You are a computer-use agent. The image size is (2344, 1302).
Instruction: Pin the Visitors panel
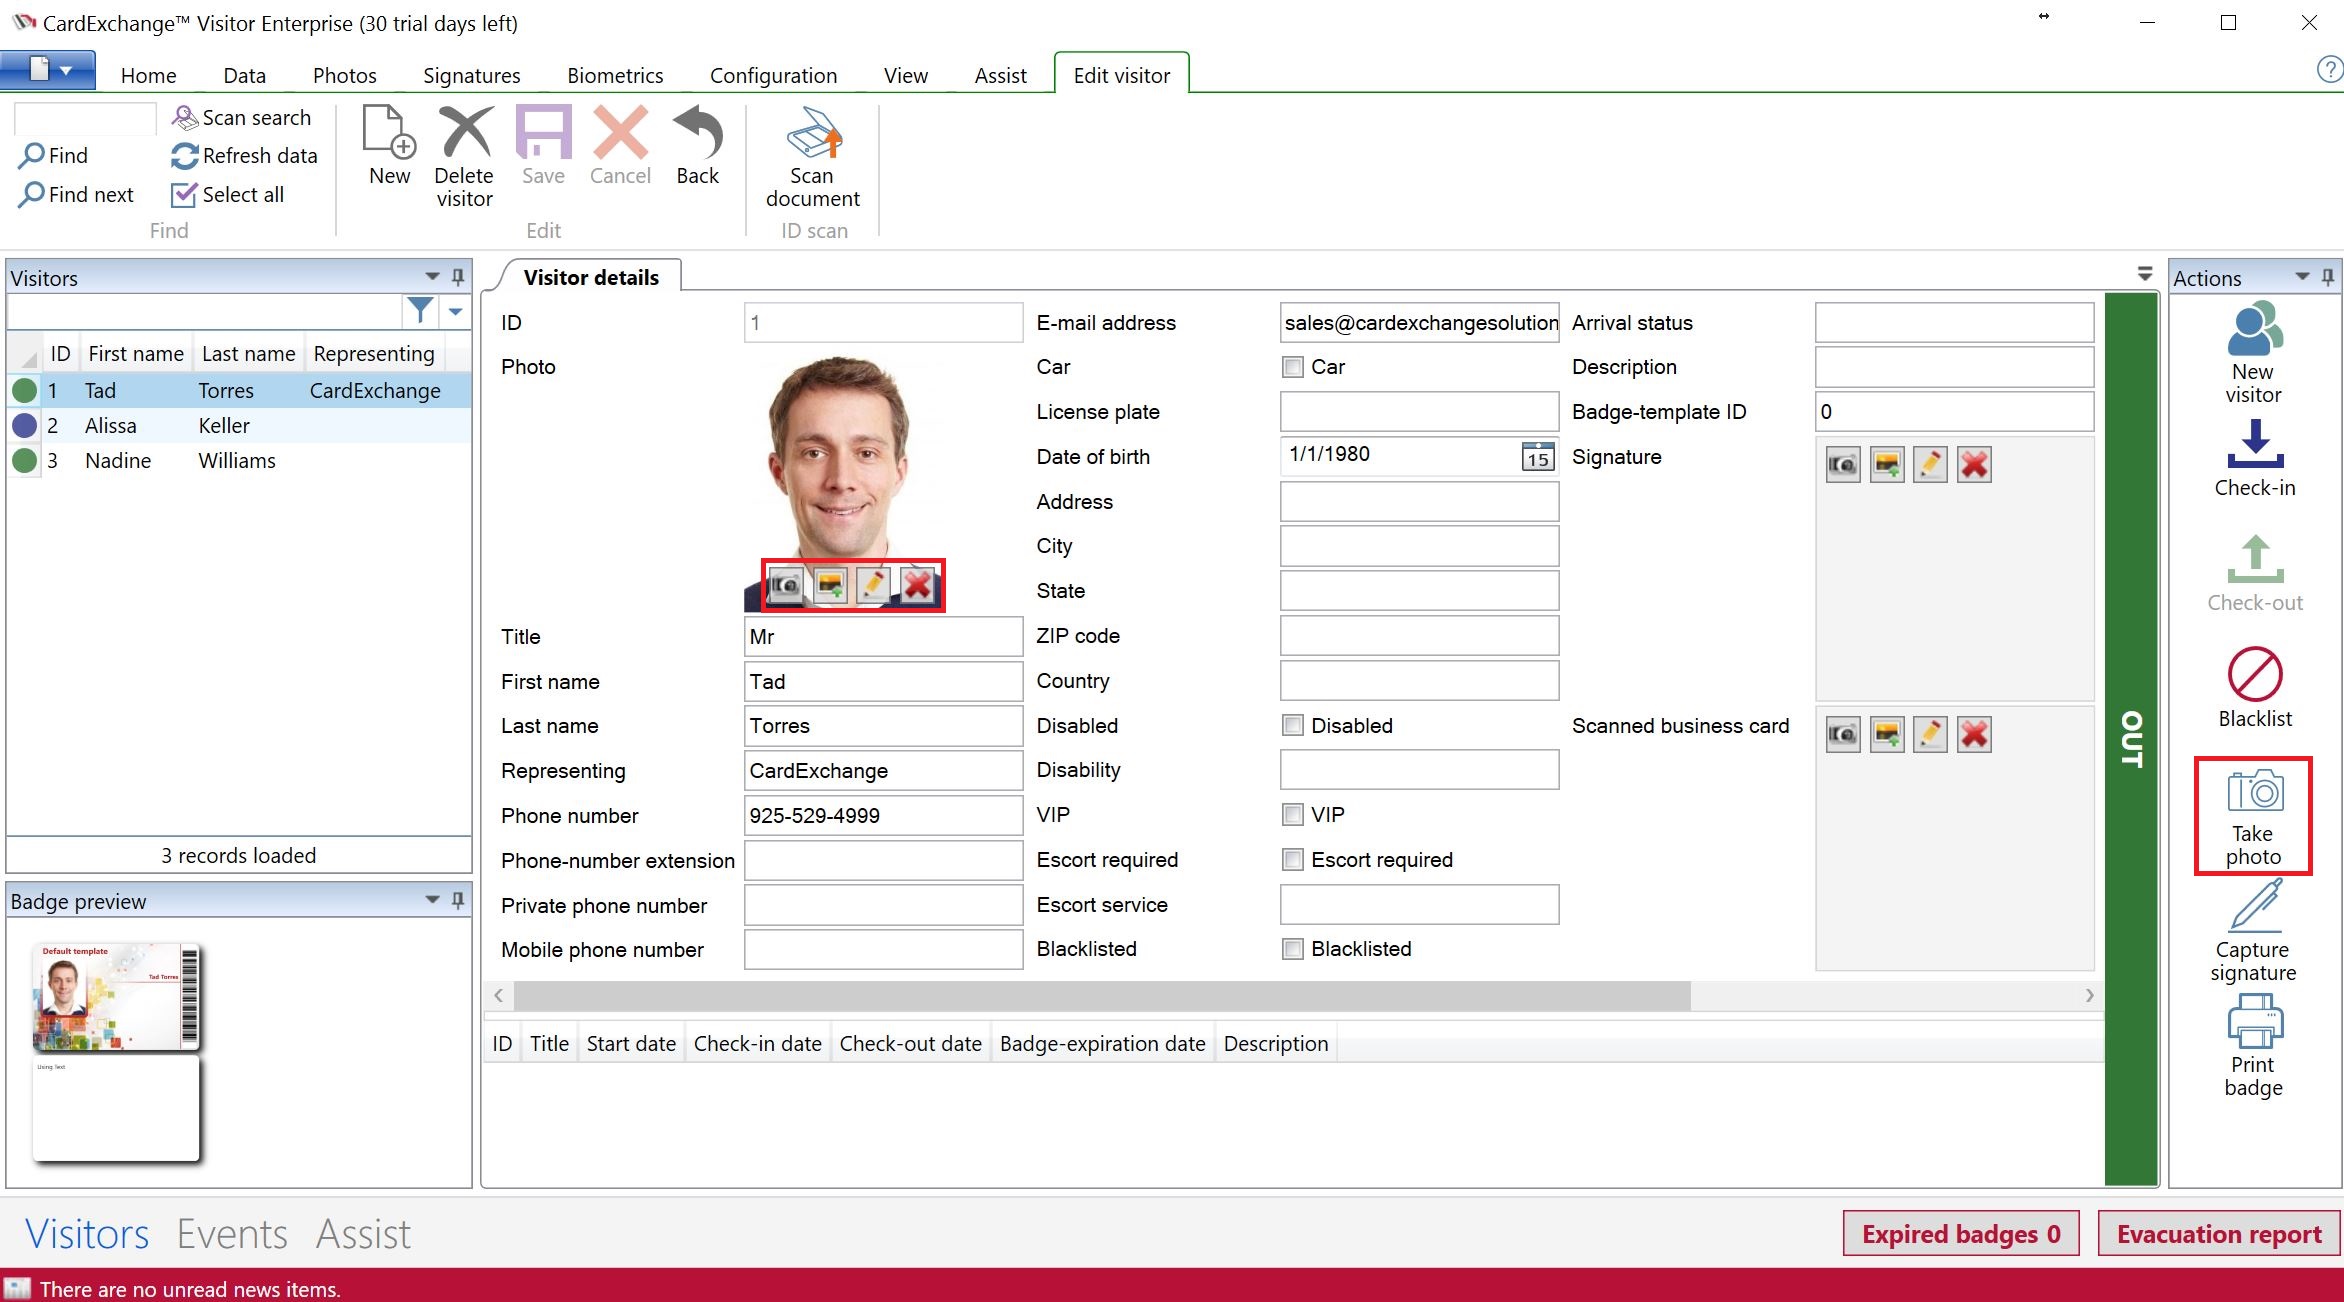(458, 277)
